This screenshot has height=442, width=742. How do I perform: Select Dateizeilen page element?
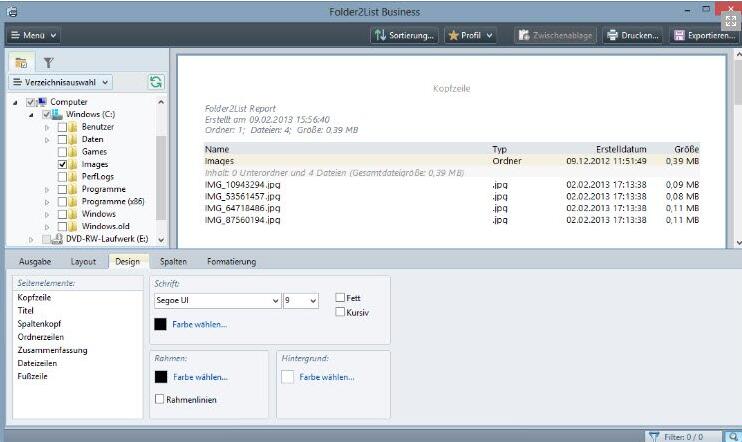[x=37, y=363]
